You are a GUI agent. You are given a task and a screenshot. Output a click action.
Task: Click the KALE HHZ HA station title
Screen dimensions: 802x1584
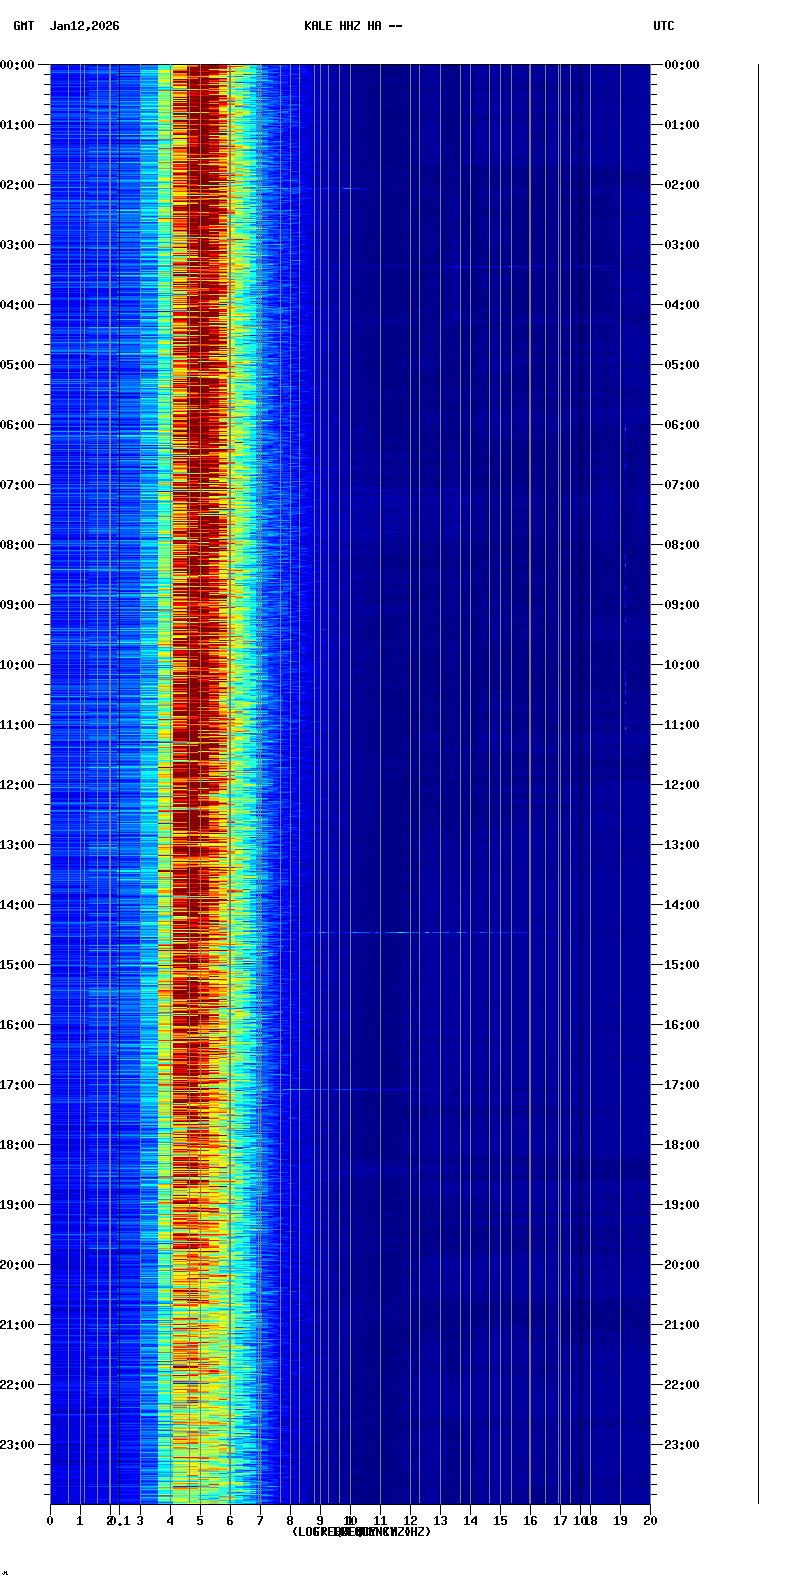click(x=353, y=26)
